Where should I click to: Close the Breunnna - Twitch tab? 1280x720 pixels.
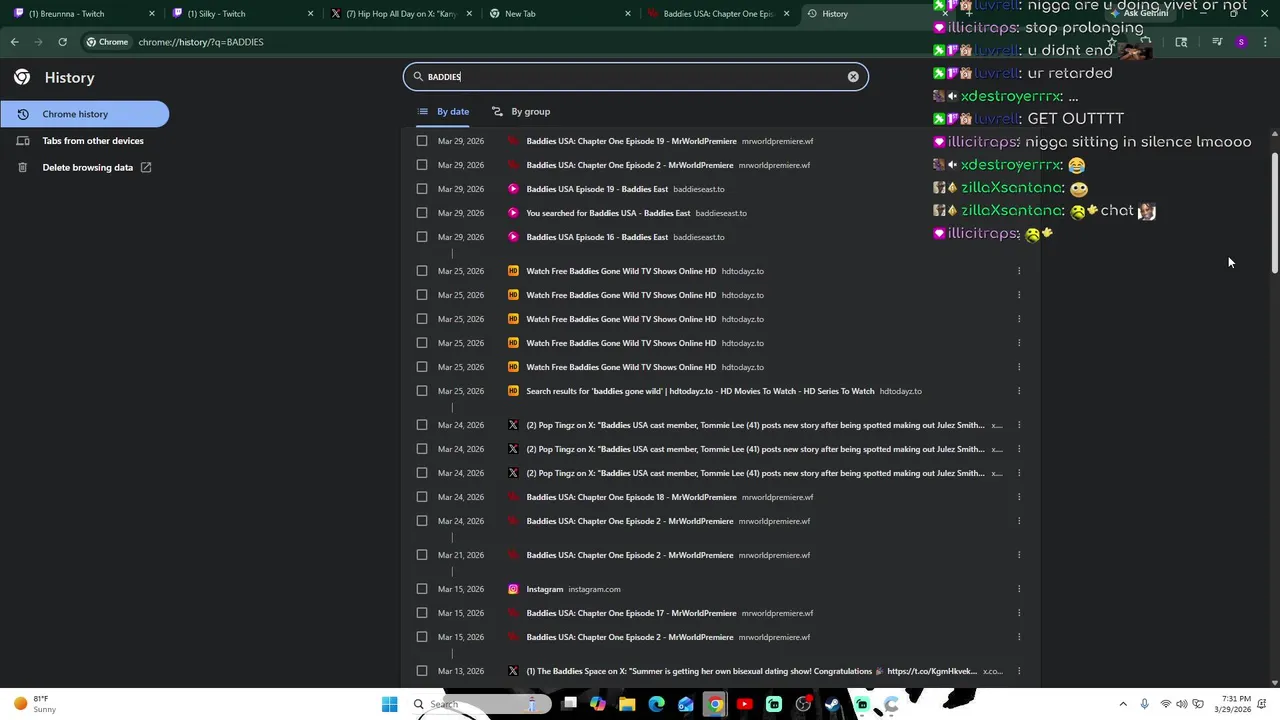click(152, 14)
